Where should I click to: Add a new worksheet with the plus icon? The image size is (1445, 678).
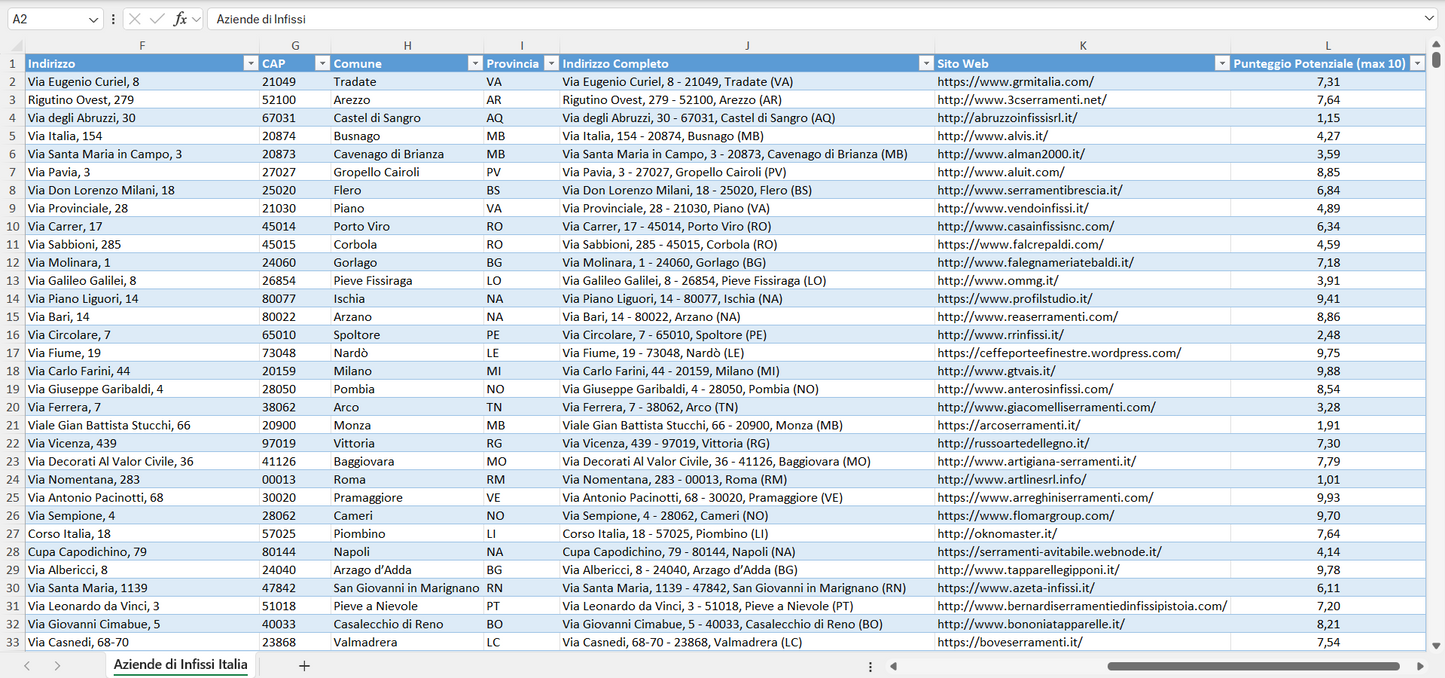coord(304,665)
